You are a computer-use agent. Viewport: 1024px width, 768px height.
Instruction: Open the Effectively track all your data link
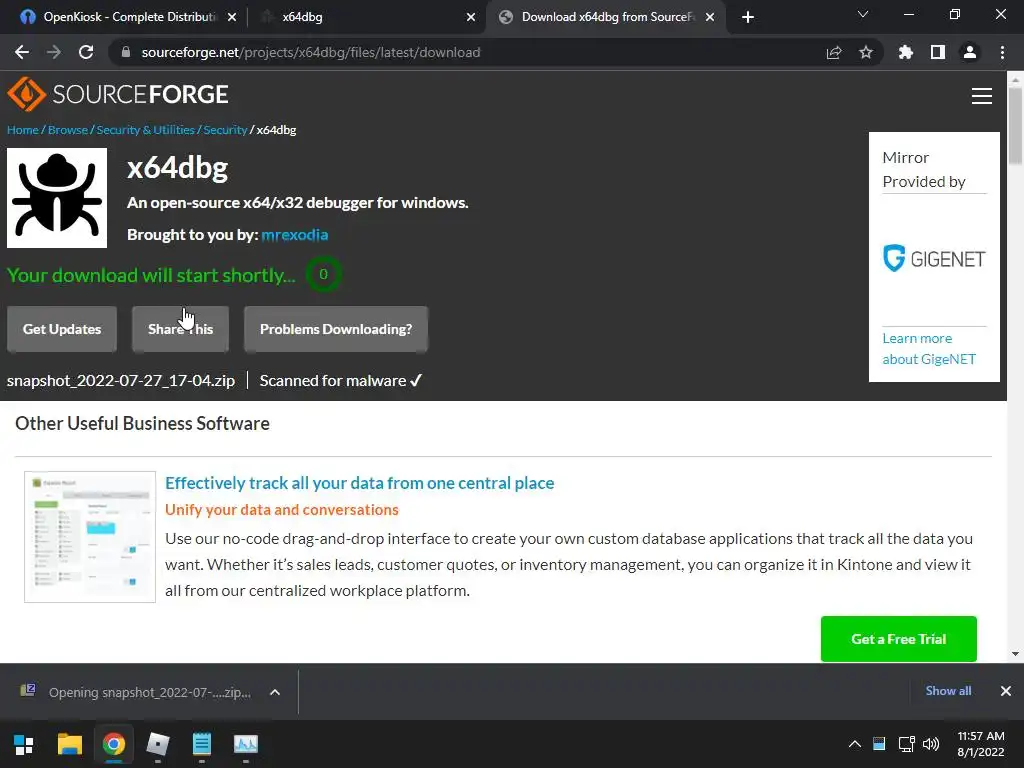tap(359, 483)
